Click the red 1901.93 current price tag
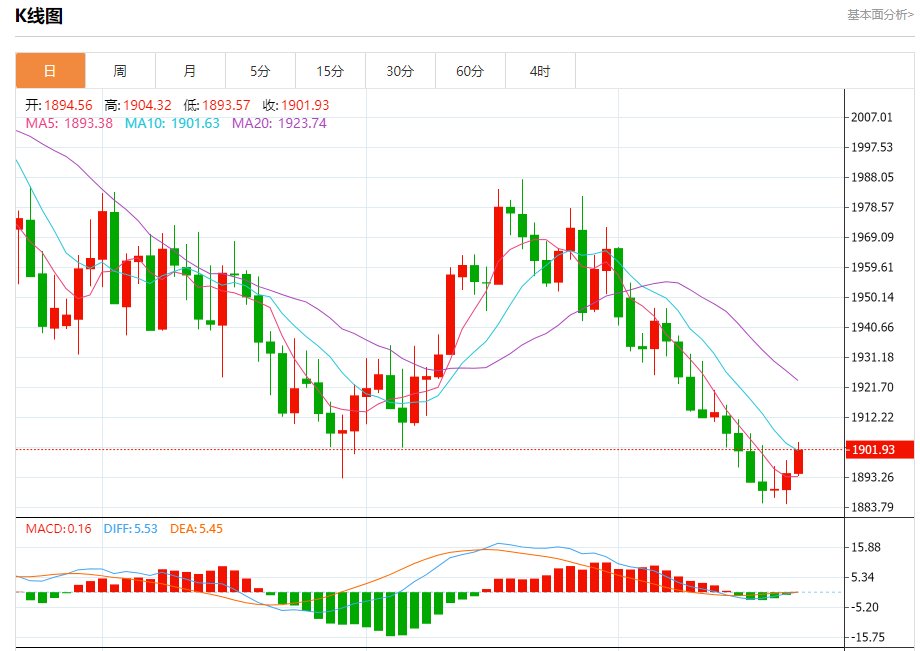Image resolution: width=920 pixels, height=651 pixels. click(x=880, y=450)
